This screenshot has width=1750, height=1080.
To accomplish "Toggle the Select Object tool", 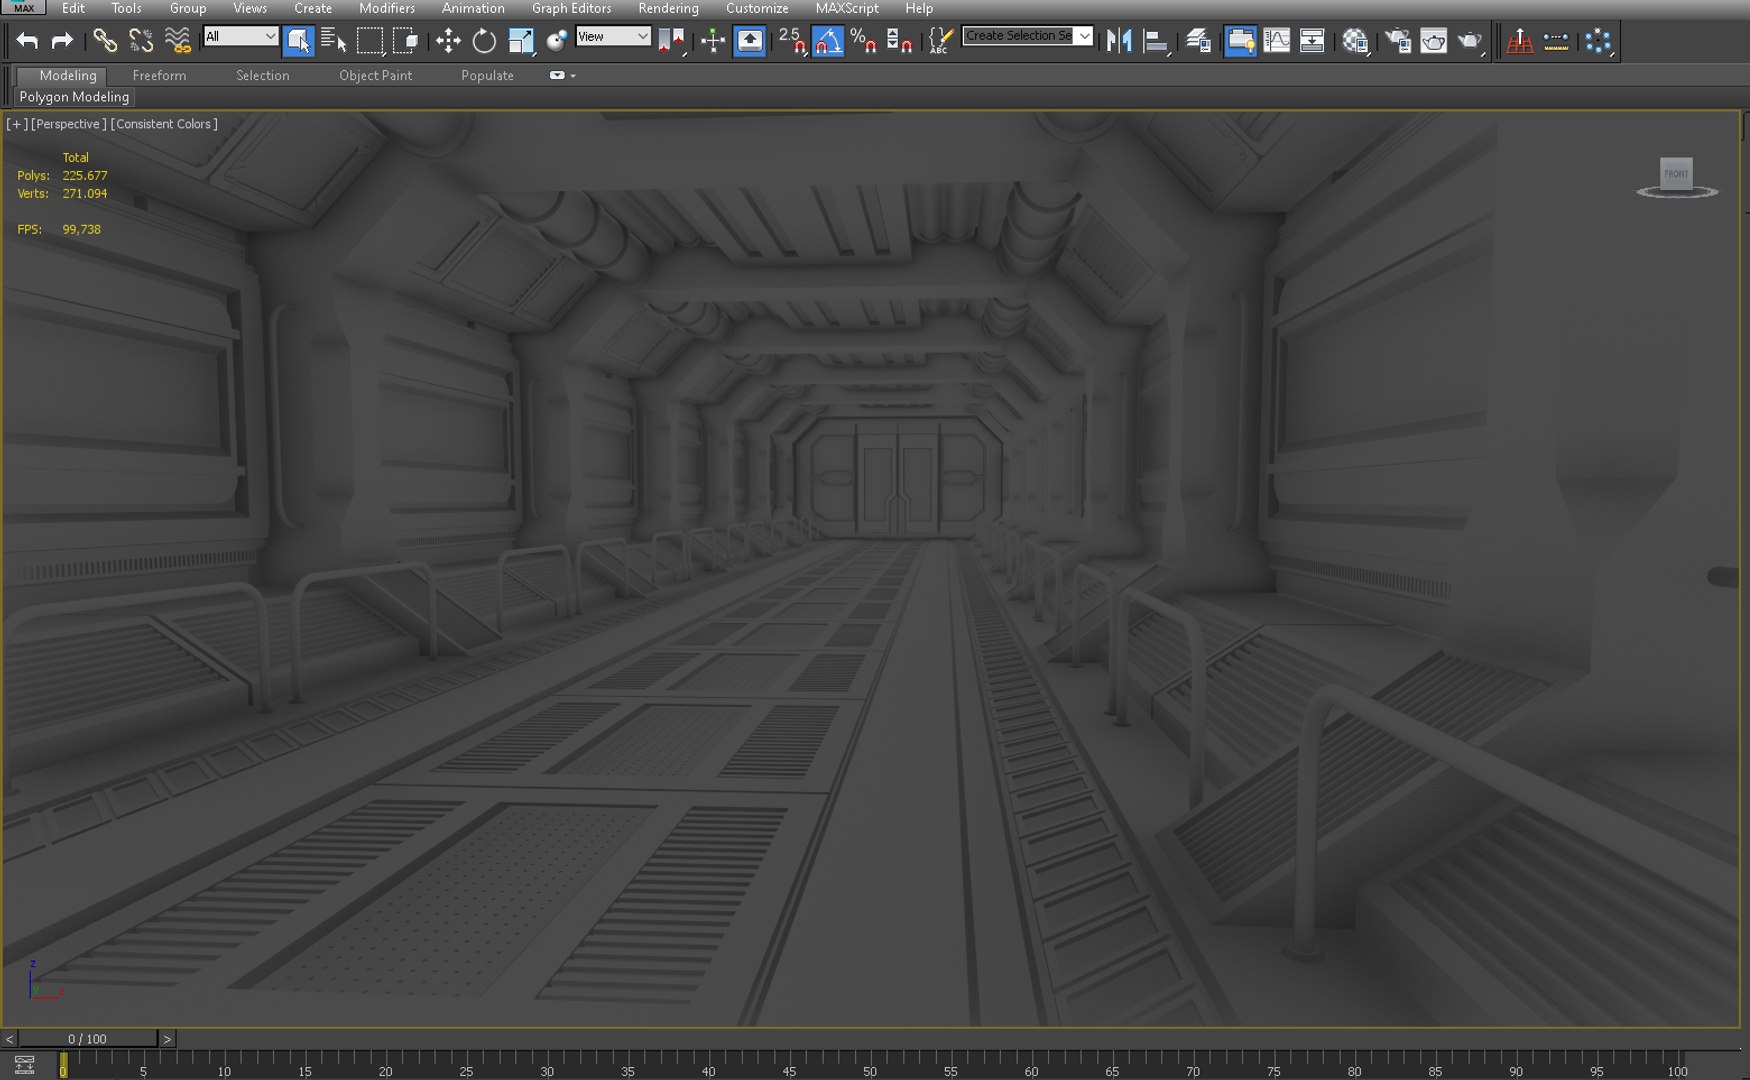I will pyautogui.click(x=298, y=41).
